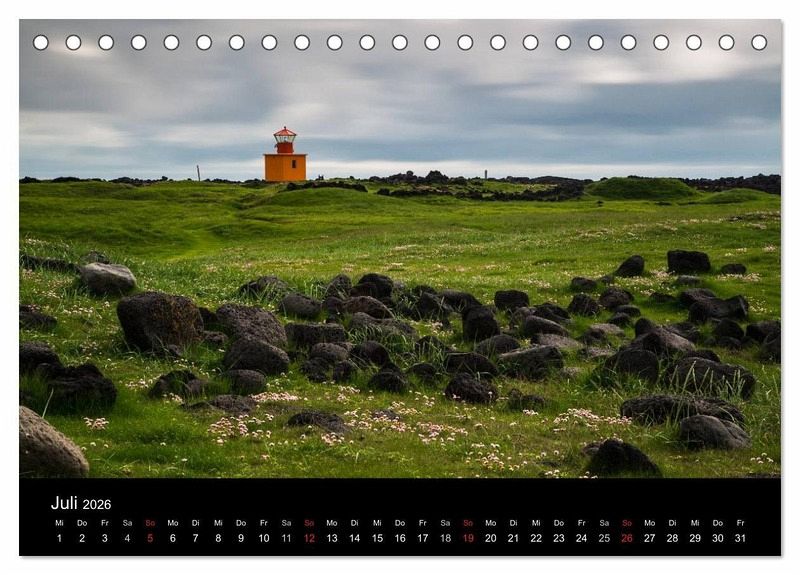Choose date 24 in the calendar row
This screenshot has width=800, height=575.
coord(581,538)
